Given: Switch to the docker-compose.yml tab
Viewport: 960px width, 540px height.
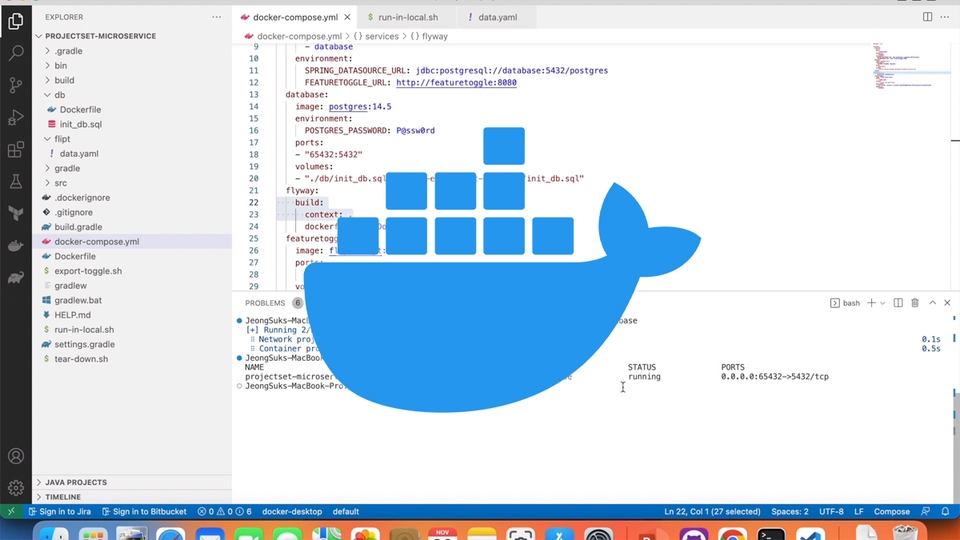Looking at the screenshot, I should (x=295, y=17).
